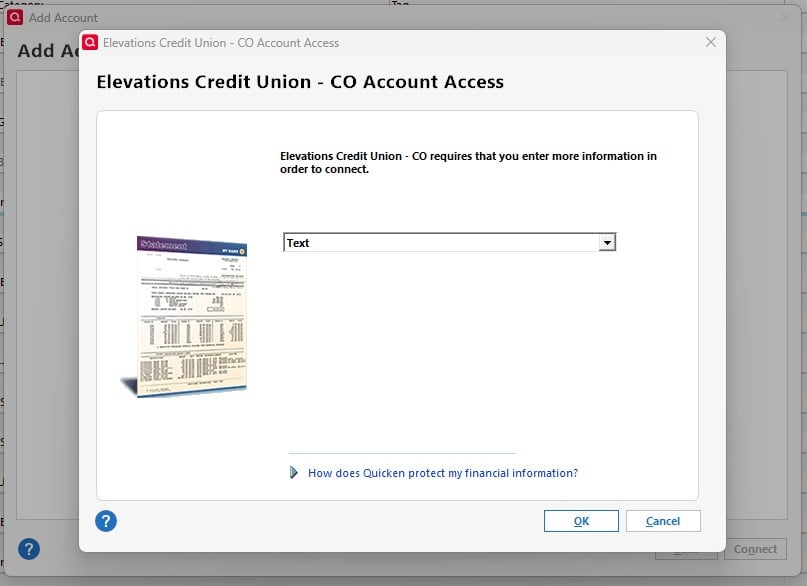Click the help icon in the Add Account window
The height and width of the screenshot is (586, 807).
click(x=29, y=549)
